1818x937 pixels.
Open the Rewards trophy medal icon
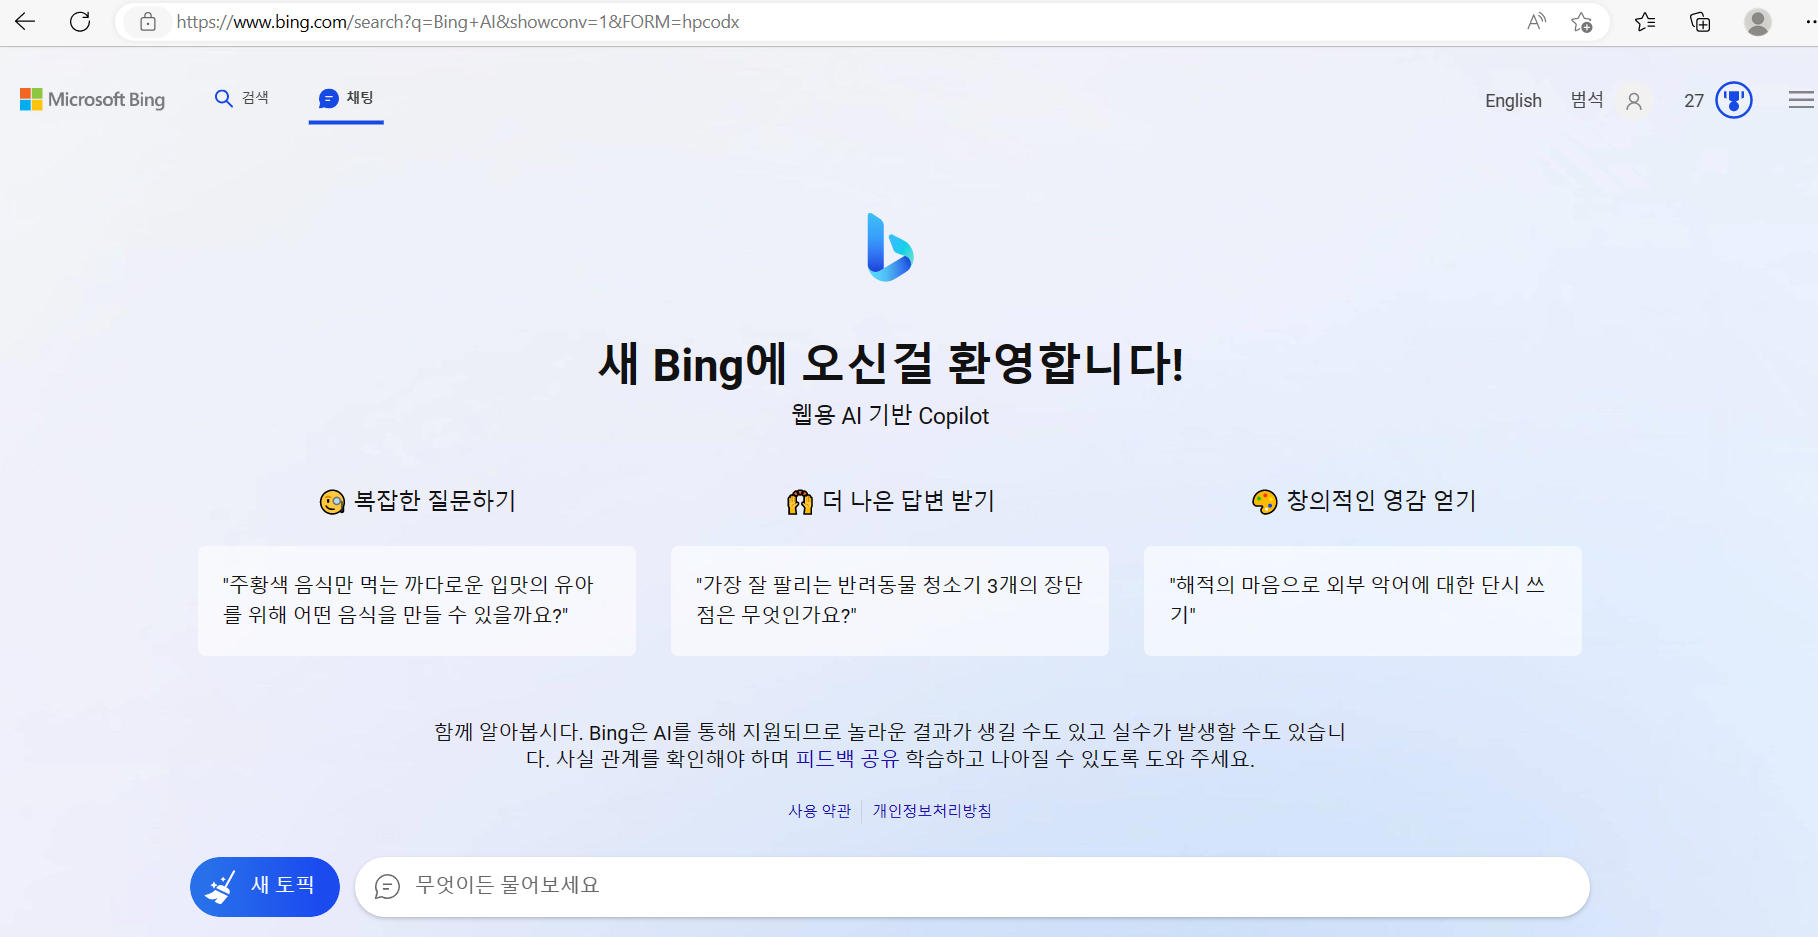1734,100
